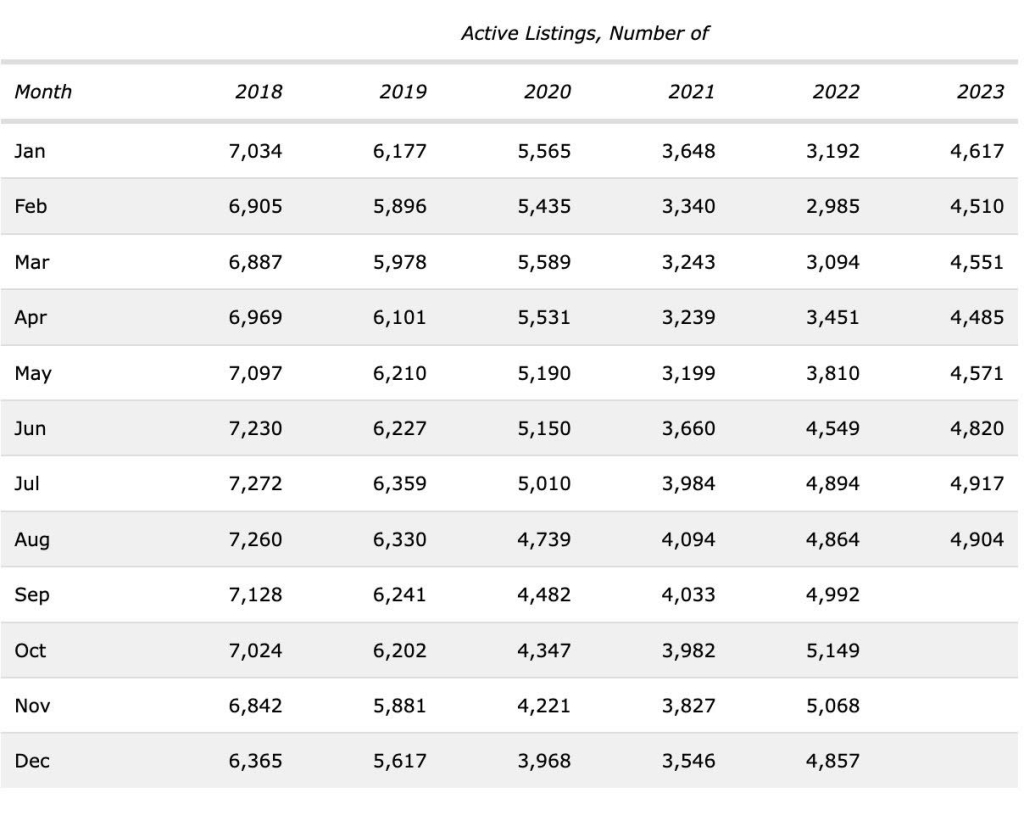Select the Jul 2018 value 7,272
The image size is (1024, 815).
click(258, 484)
